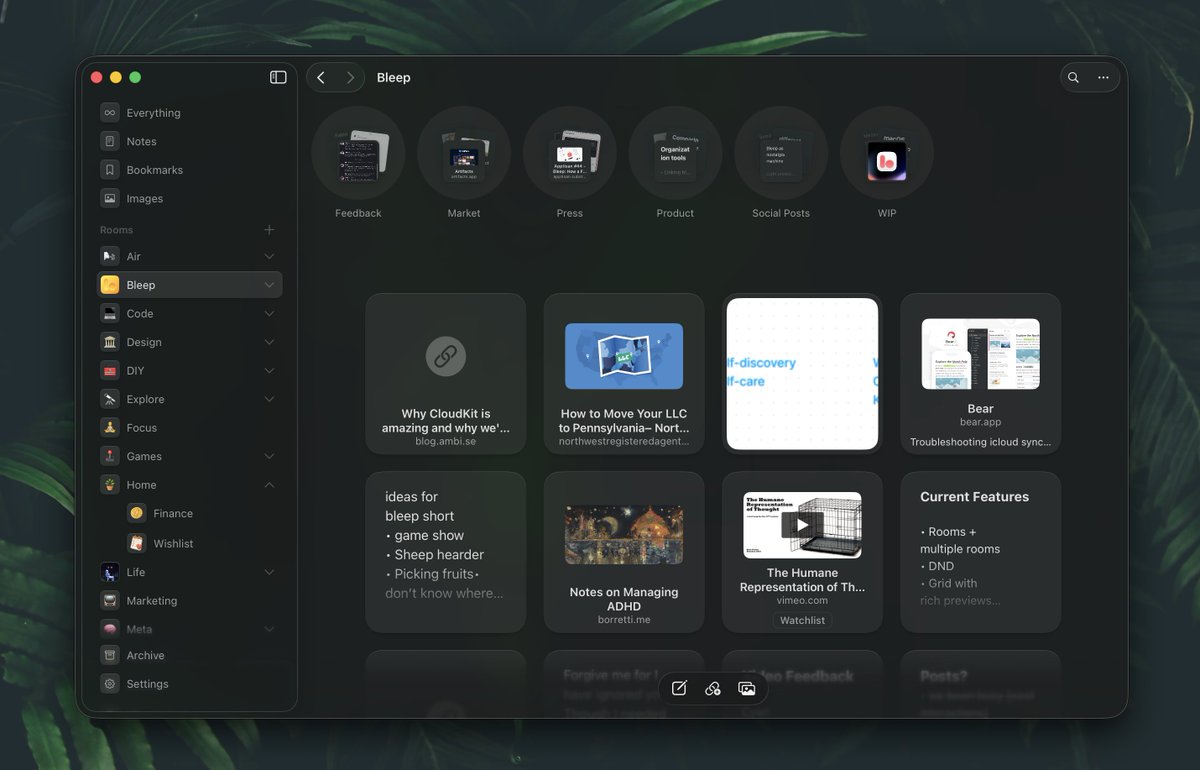This screenshot has width=1200, height=770.
Task: Expand the Air room chevron
Action: point(269,256)
